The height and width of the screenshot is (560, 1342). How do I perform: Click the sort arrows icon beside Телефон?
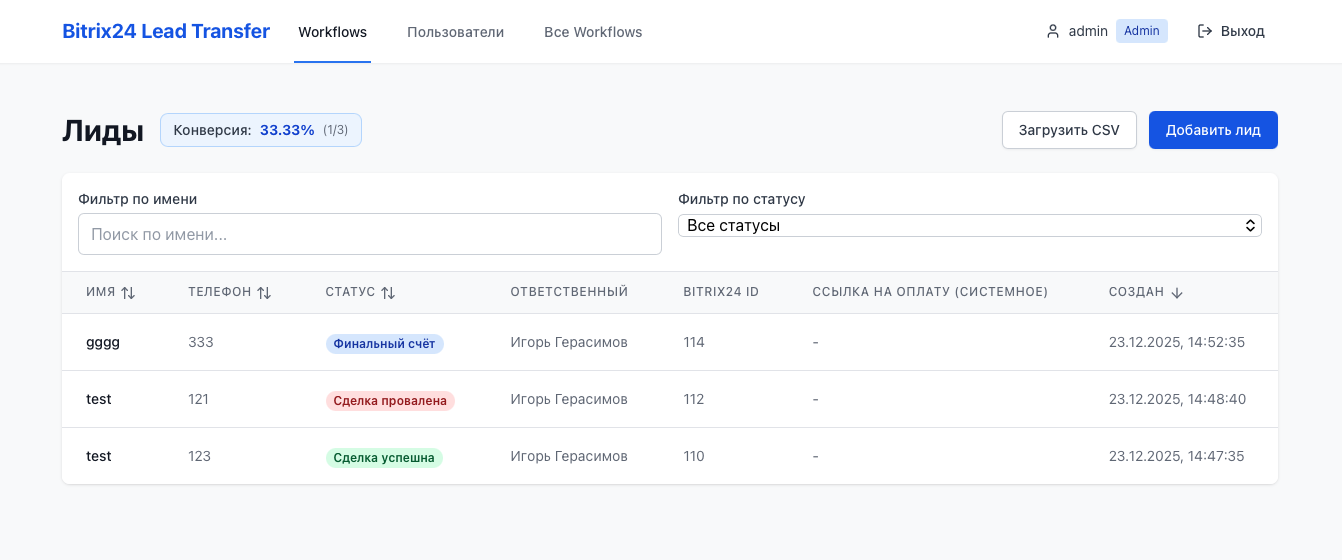(264, 293)
